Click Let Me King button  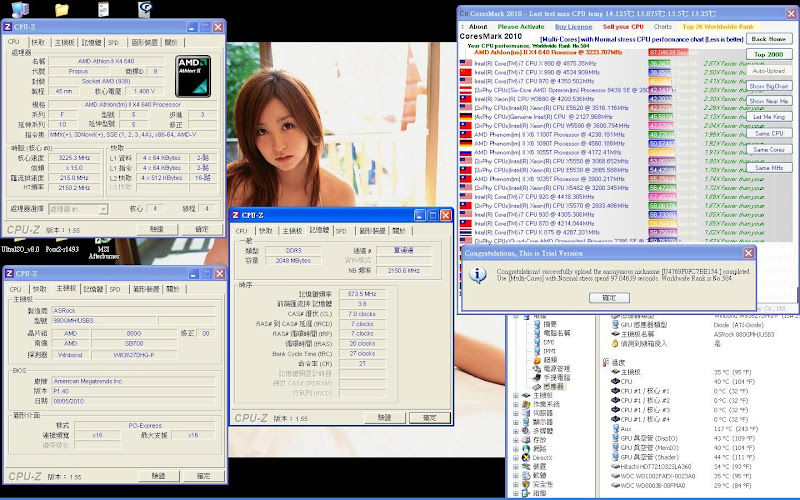769,117
